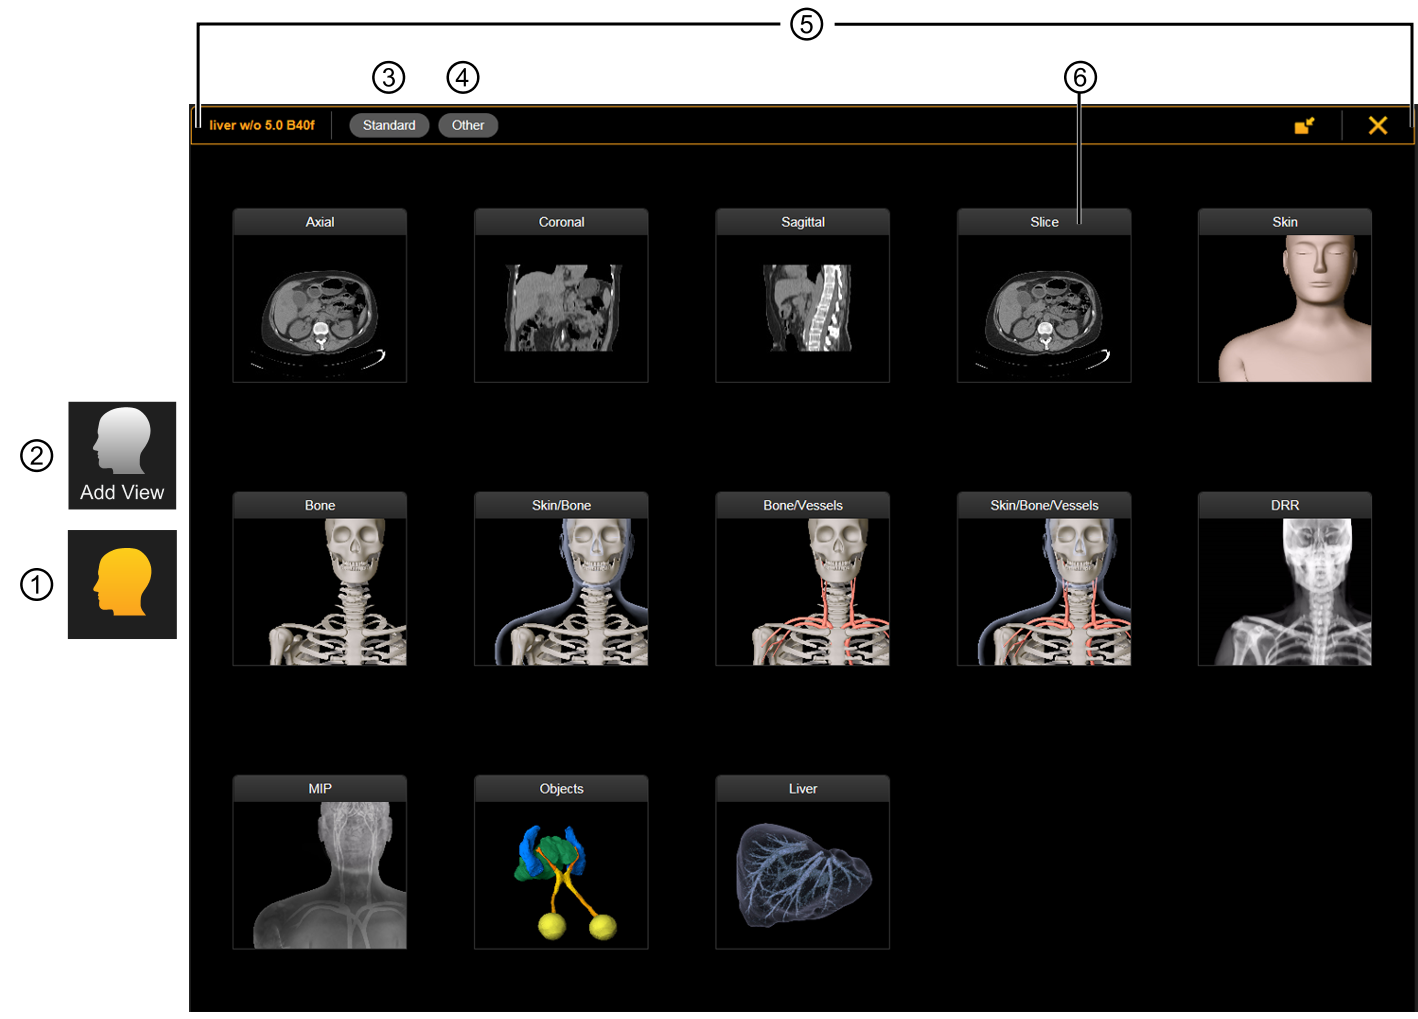Select the Axial view thumbnail

coord(320,295)
